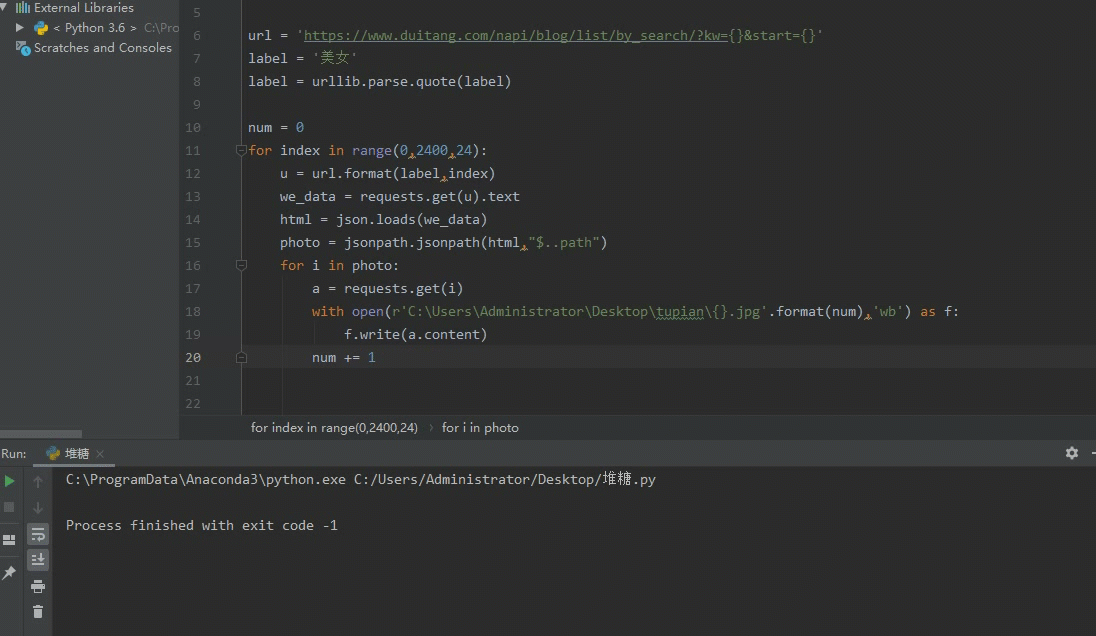This screenshot has height=636, width=1096.
Task: Toggle scroll to end of output
Action: click(x=38, y=560)
